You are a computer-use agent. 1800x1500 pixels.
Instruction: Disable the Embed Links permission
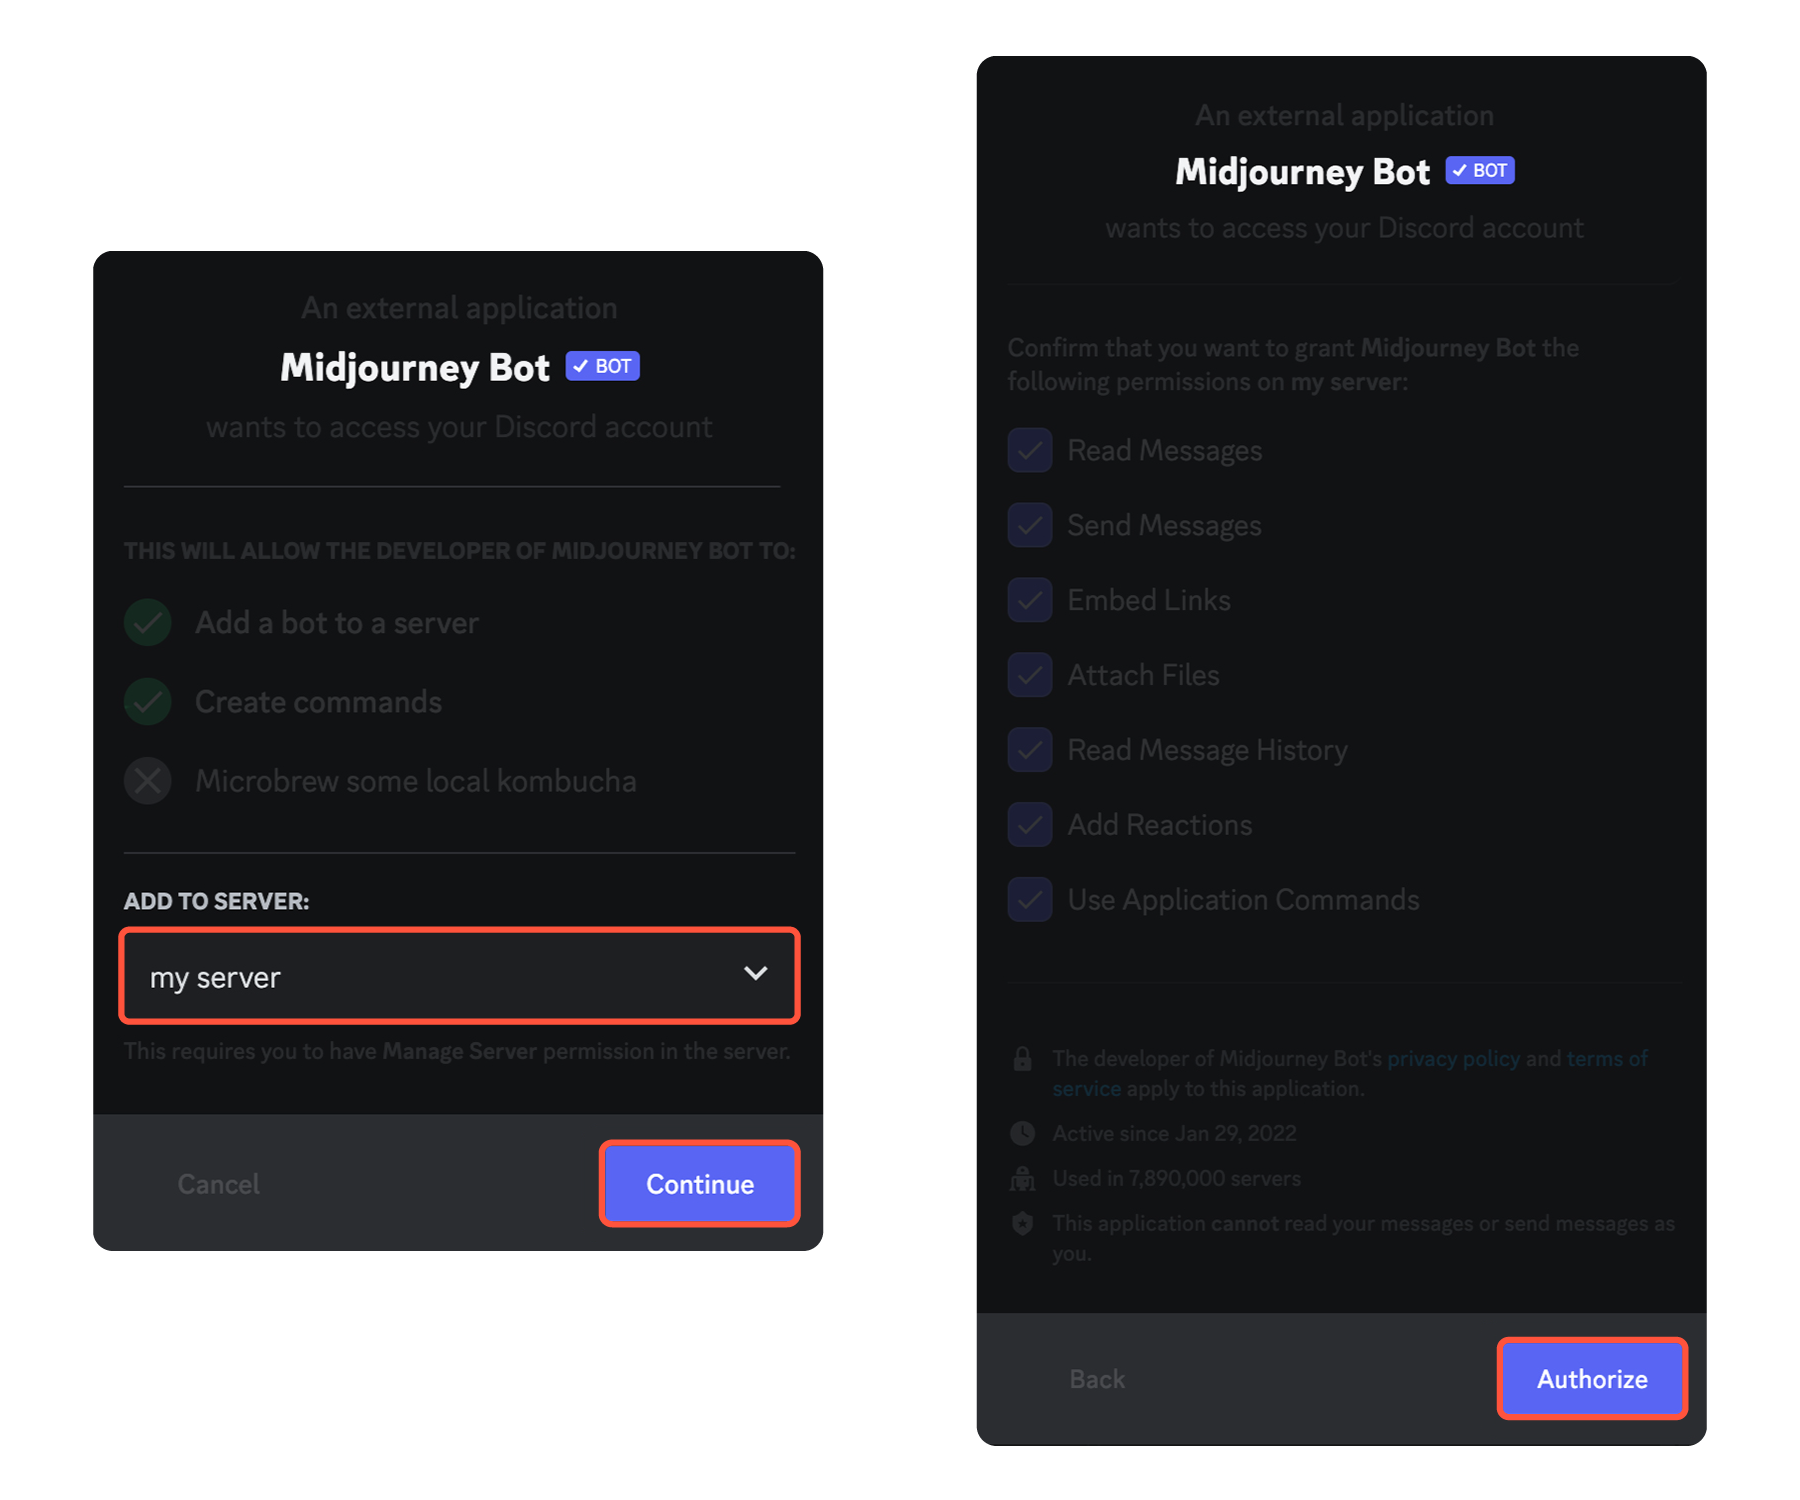coord(1030,601)
